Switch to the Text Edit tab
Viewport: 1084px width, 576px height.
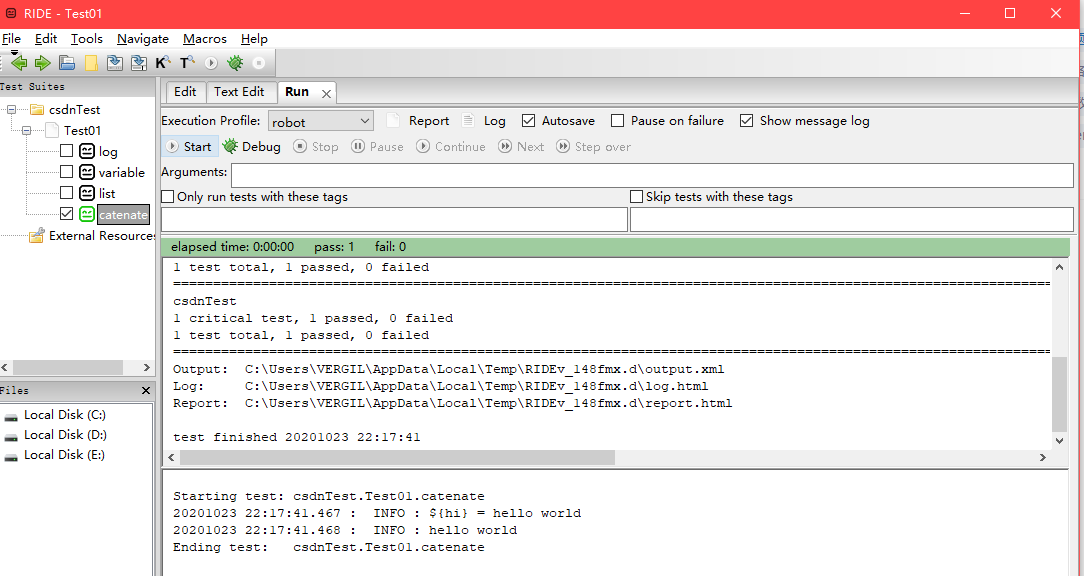(x=239, y=92)
